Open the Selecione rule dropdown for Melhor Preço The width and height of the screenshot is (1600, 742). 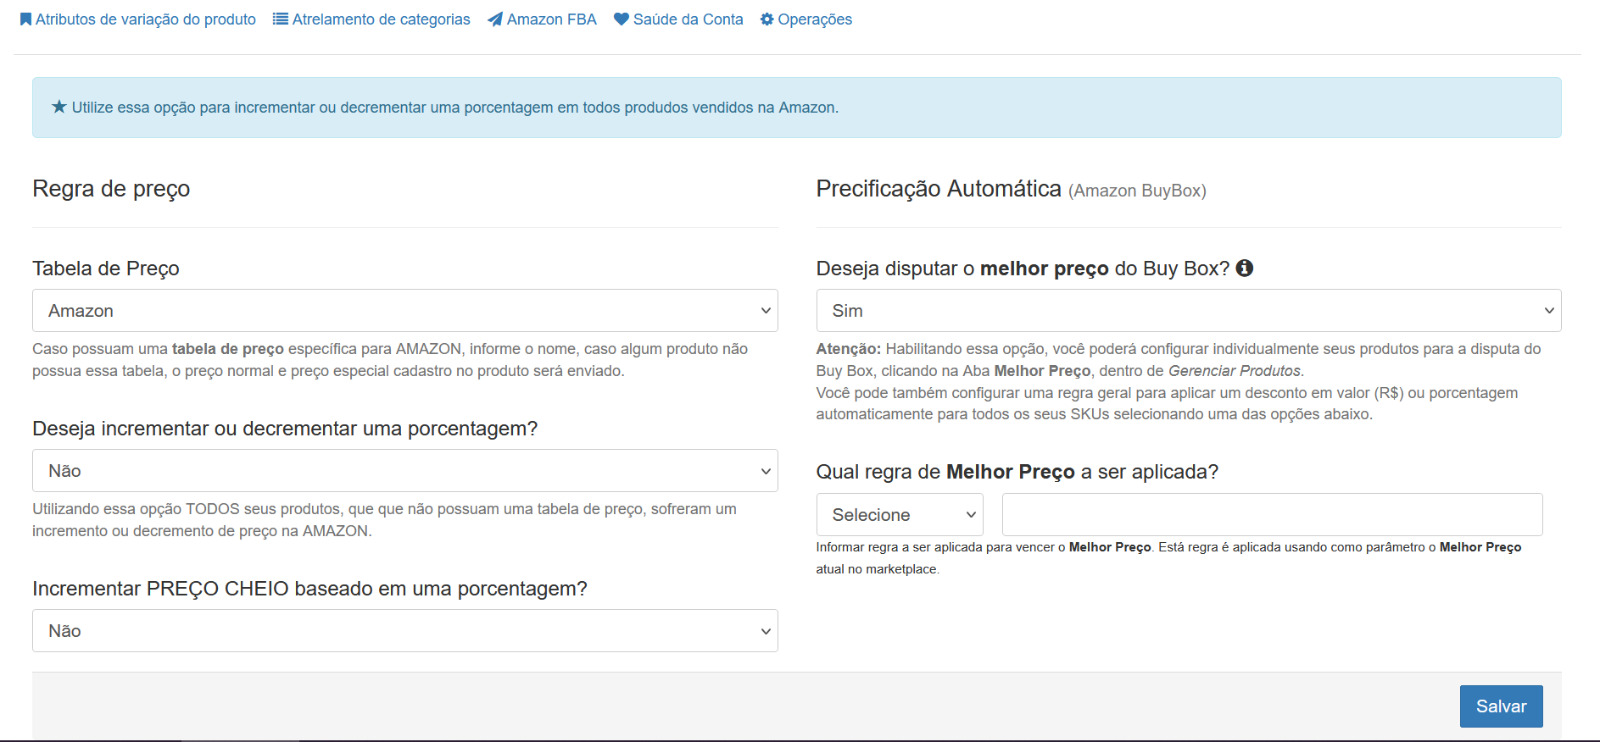coord(899,515)
